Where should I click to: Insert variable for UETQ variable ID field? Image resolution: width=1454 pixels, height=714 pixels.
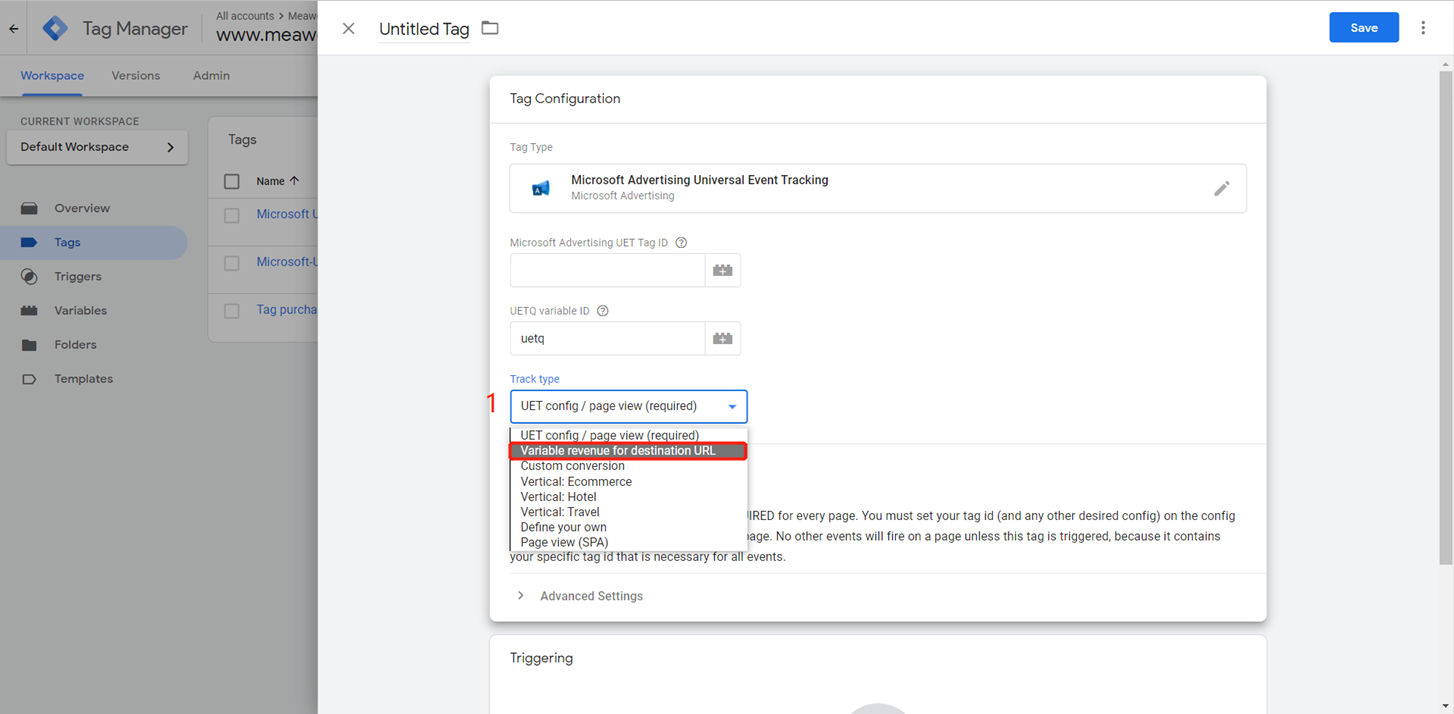[x=723, y=338]
